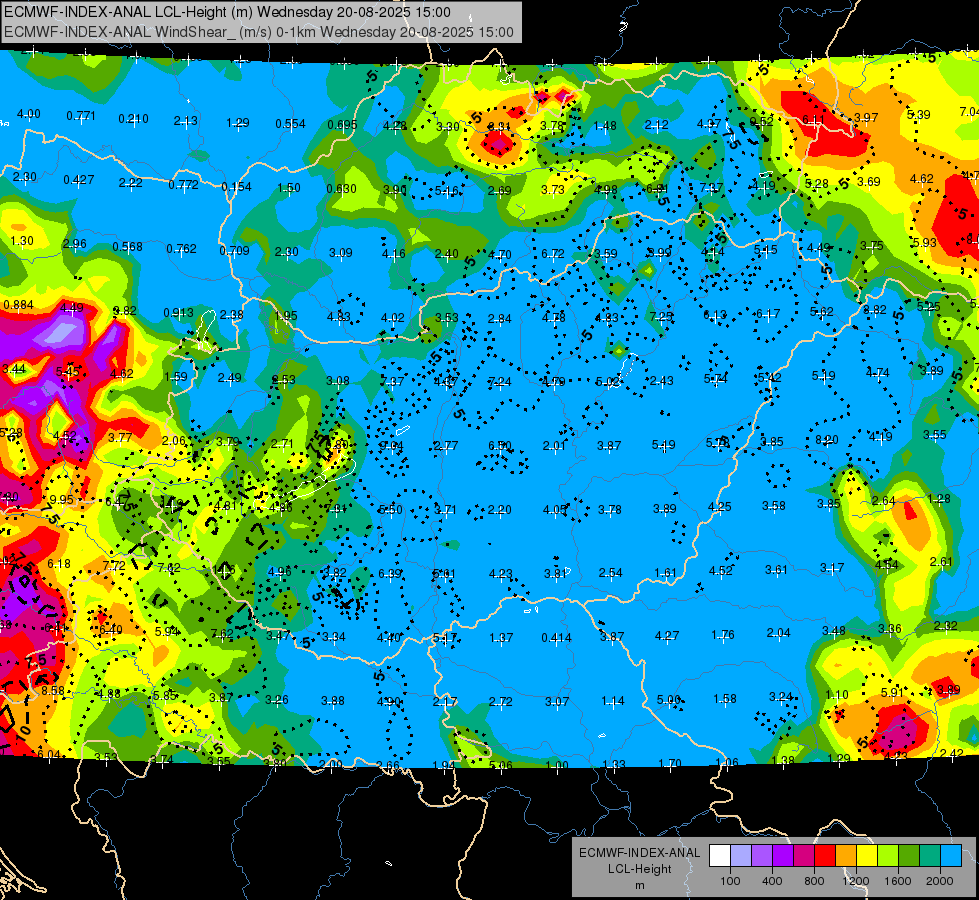
Task: Click the 'ECMWF-INDEX-ANAL' label inside the legend box
Action: click(x=639, y=853)
